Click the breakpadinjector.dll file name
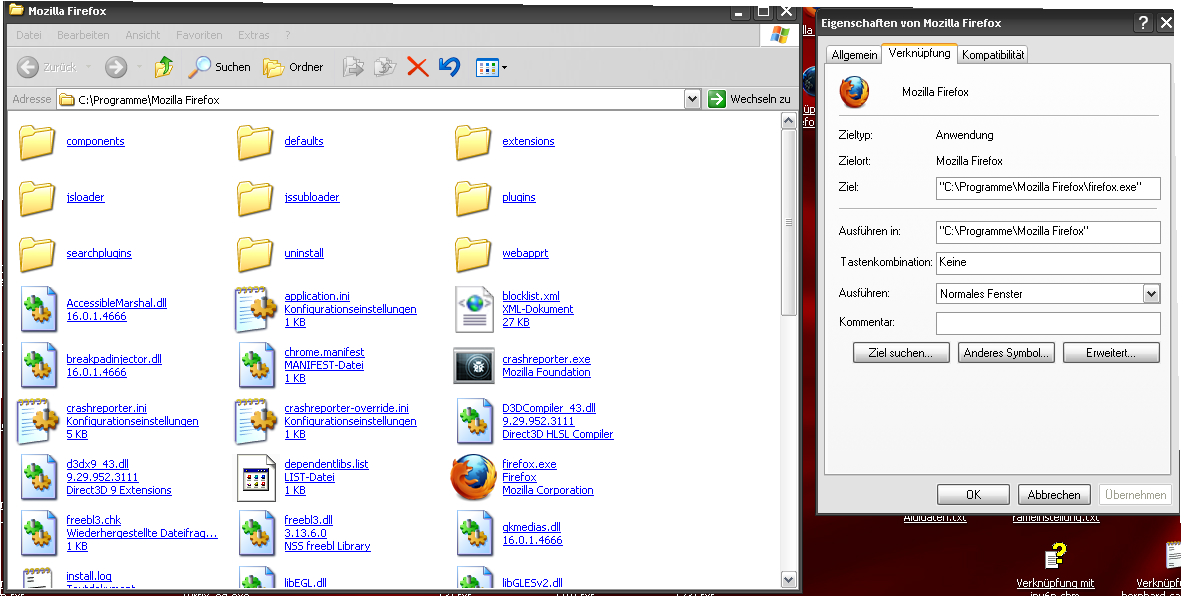The height and width of the screenshot is (606, 1191). pyautogui.click(x=114, y=359)
